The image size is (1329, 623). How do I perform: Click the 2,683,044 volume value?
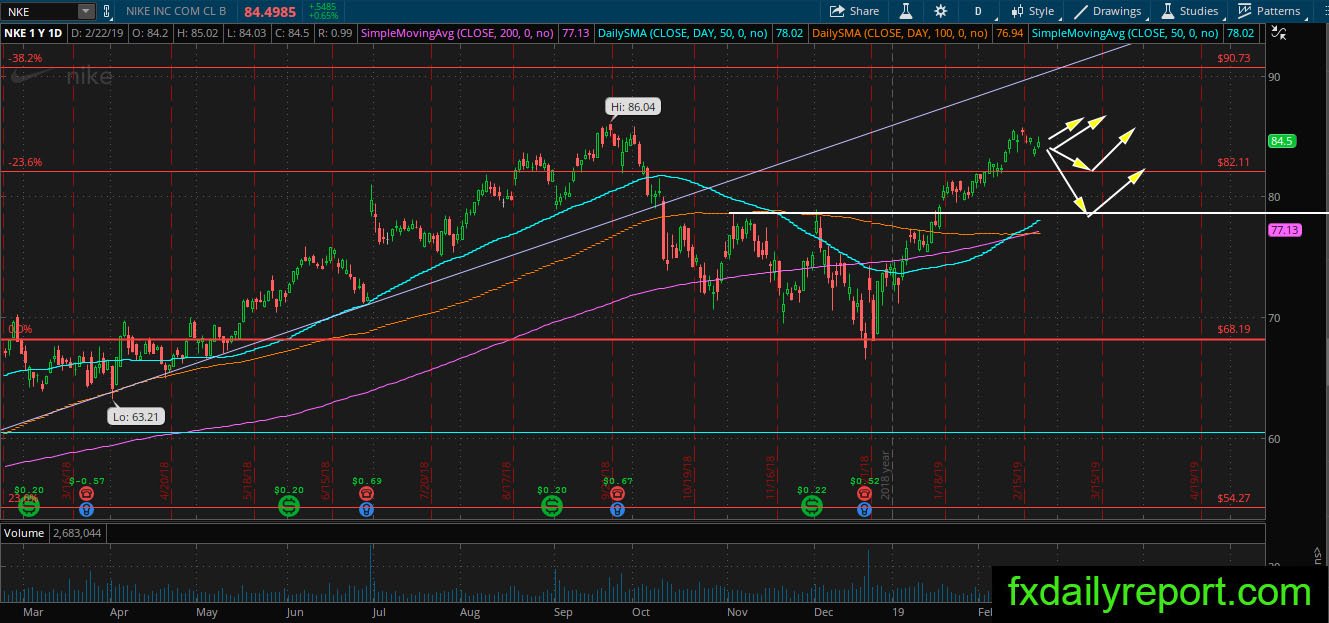click(x=76, y=533)
